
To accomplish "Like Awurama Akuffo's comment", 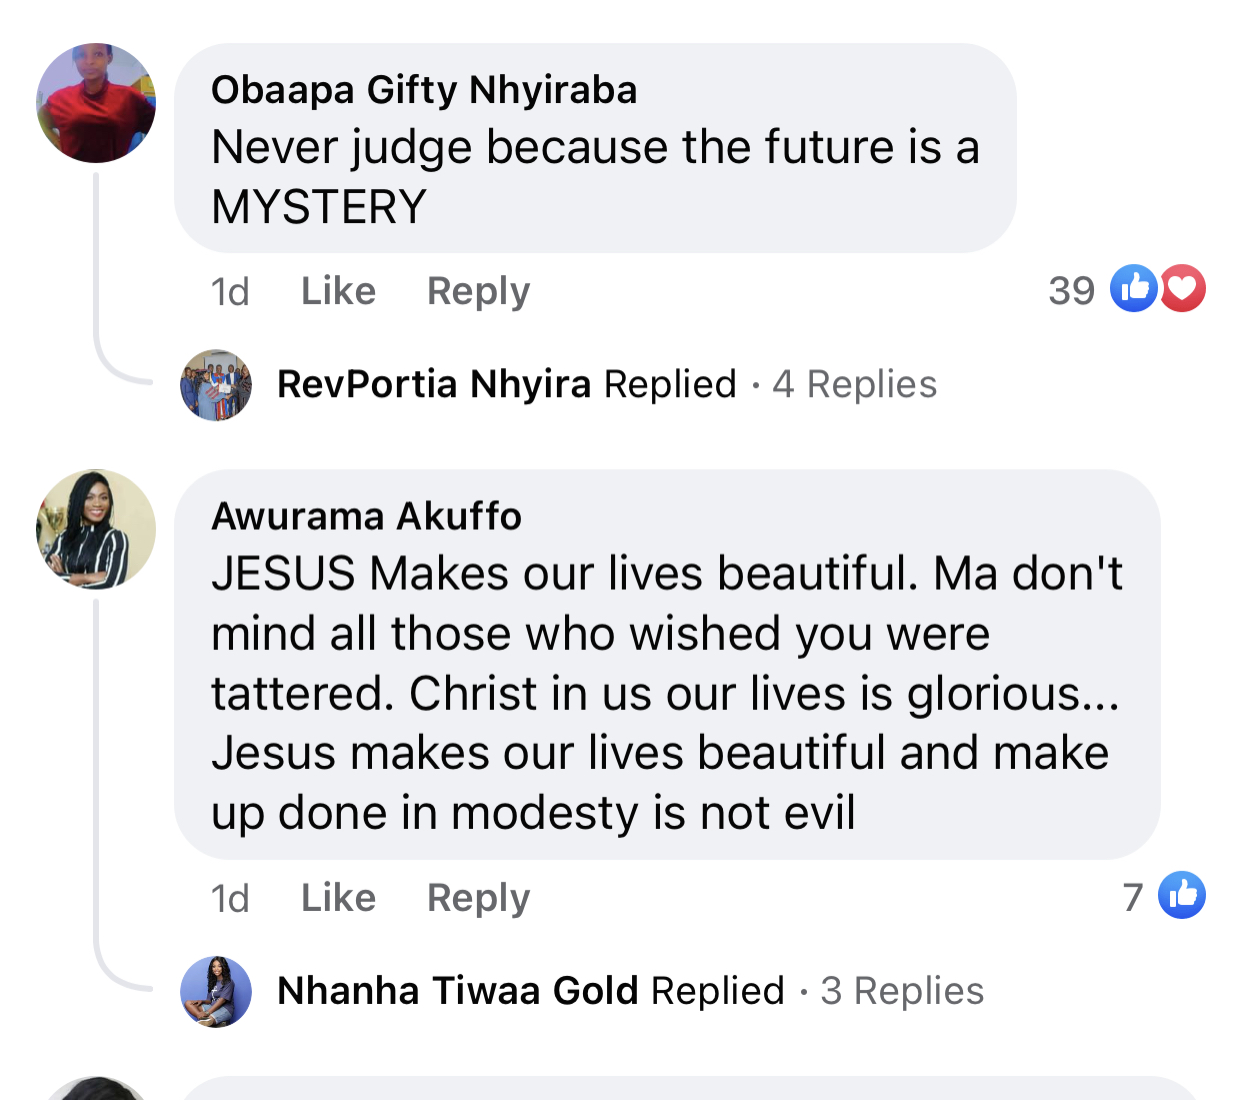I will pos(338,898).
